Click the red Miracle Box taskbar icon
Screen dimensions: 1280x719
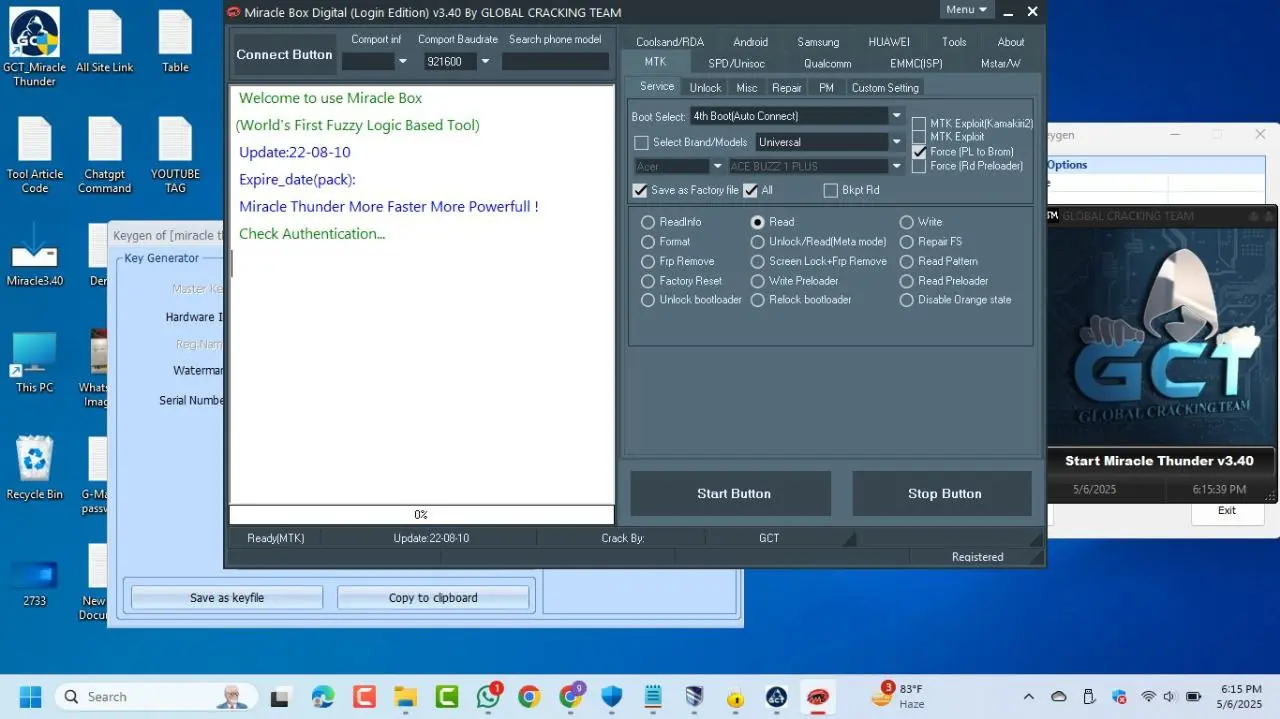(818, 697)
